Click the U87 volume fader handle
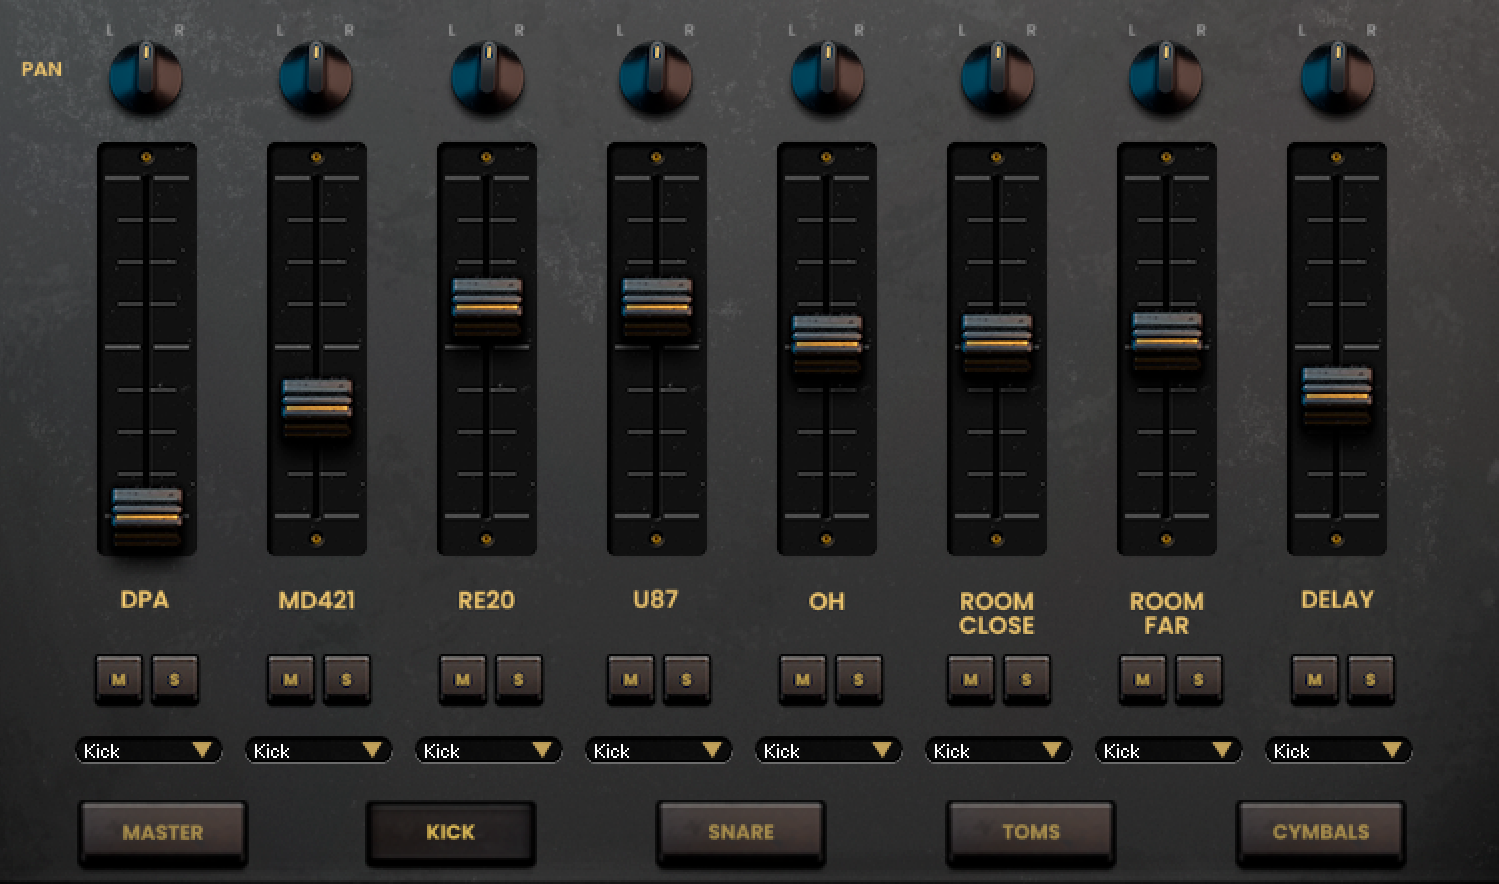This screenshot has width=1499, height=884. click(657, 308)
